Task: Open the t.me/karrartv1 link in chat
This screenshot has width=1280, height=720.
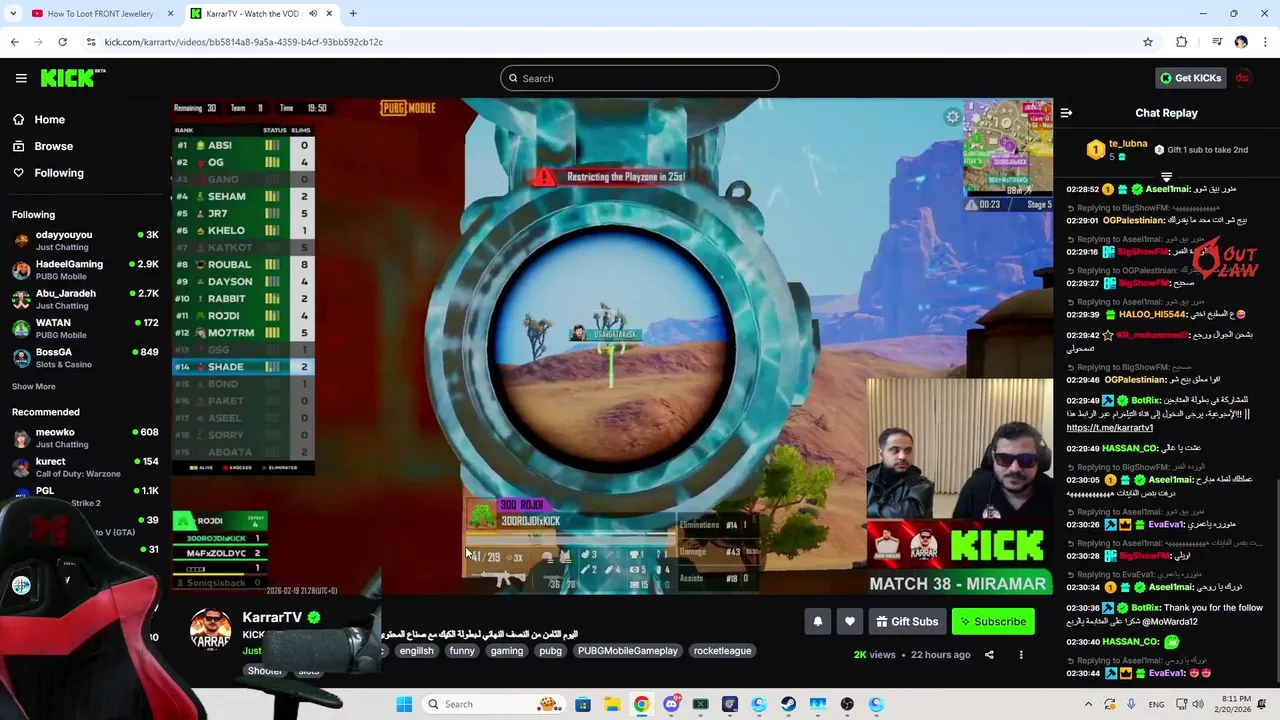Action: coord(1109,428)
